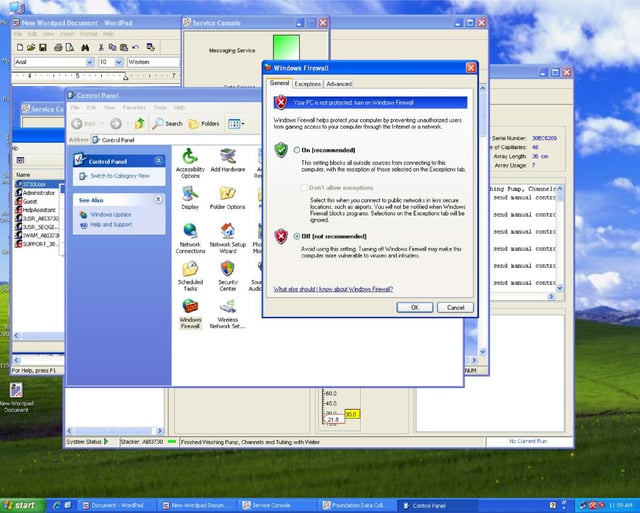Switch to the General tab in Windows Firewall
Image resolution: width=640 pixels, height=513 pixels.
point(280,83)
